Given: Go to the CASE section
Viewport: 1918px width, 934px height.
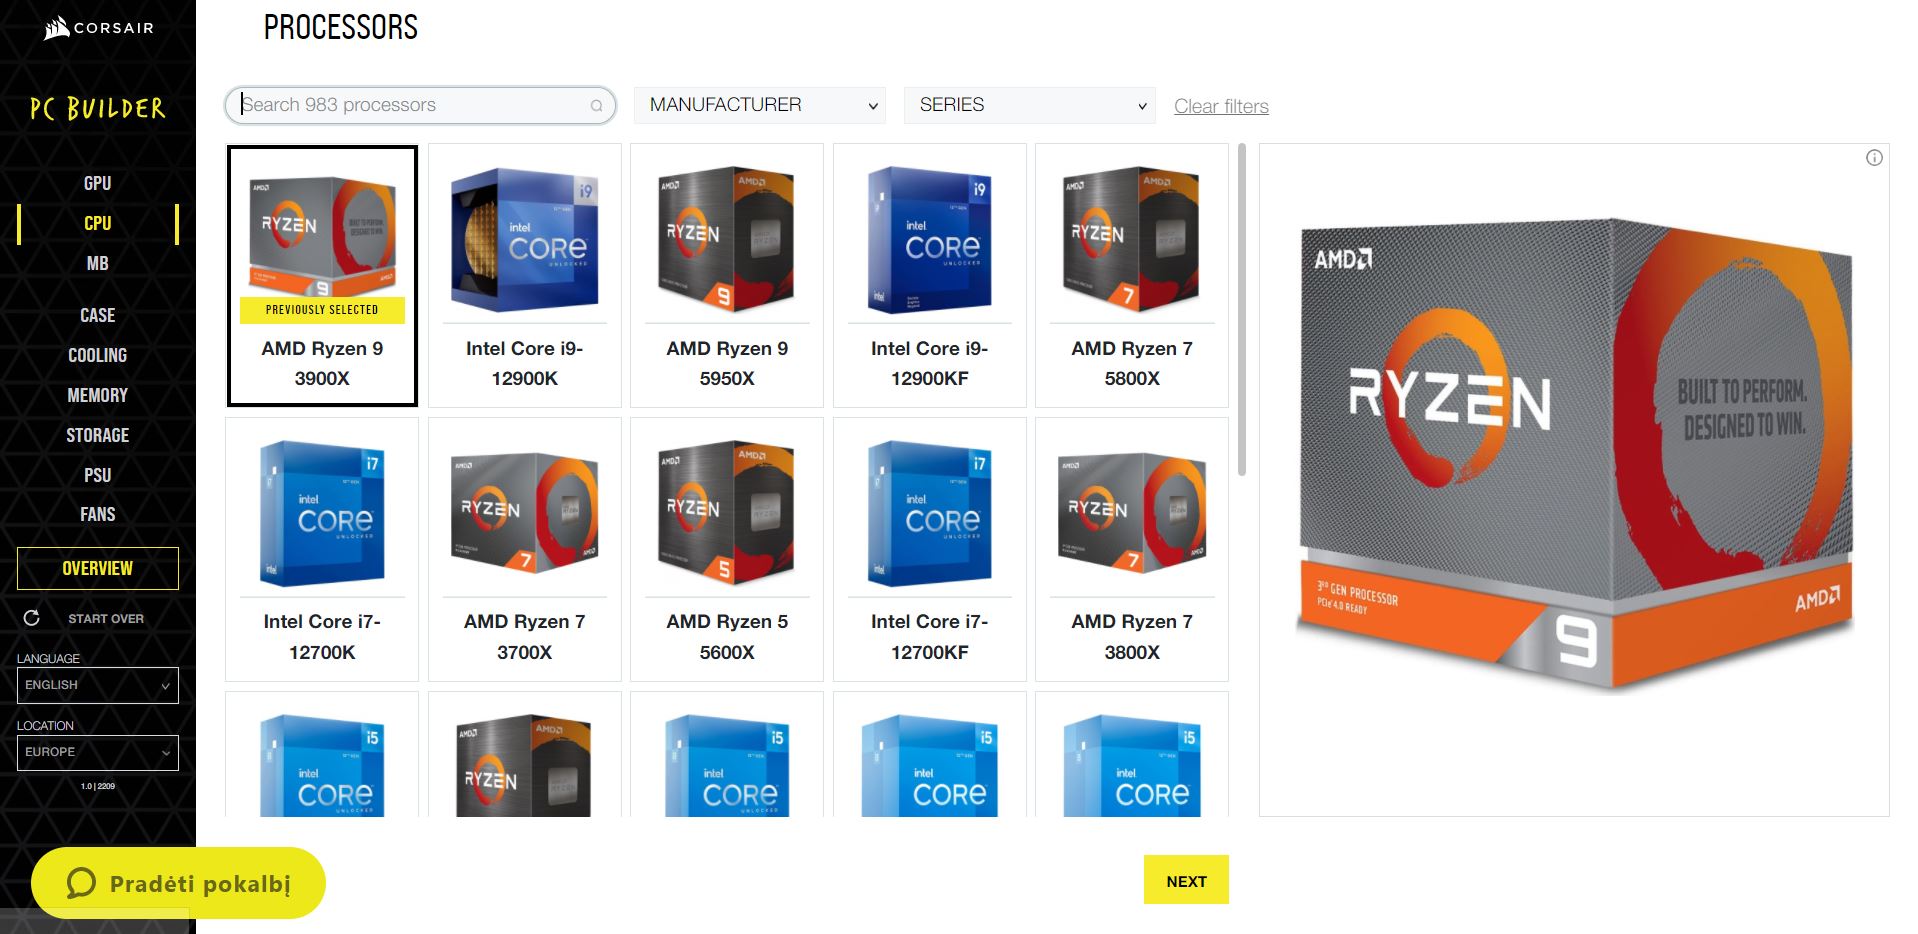Looking at the screenshot, I should (98, 315).
